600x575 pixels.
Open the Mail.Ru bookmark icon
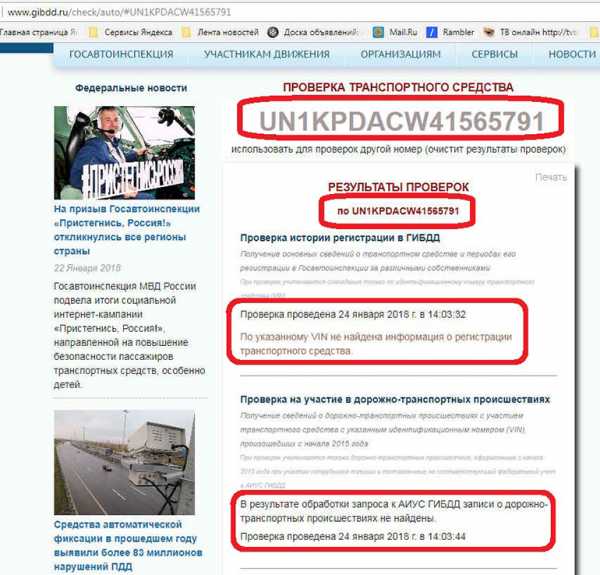coord(378,32)
